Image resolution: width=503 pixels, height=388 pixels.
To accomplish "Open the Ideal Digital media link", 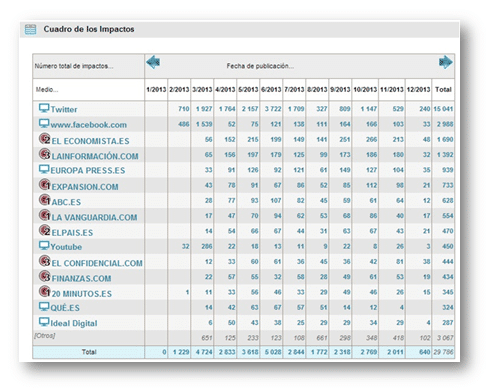I will 74,323.
